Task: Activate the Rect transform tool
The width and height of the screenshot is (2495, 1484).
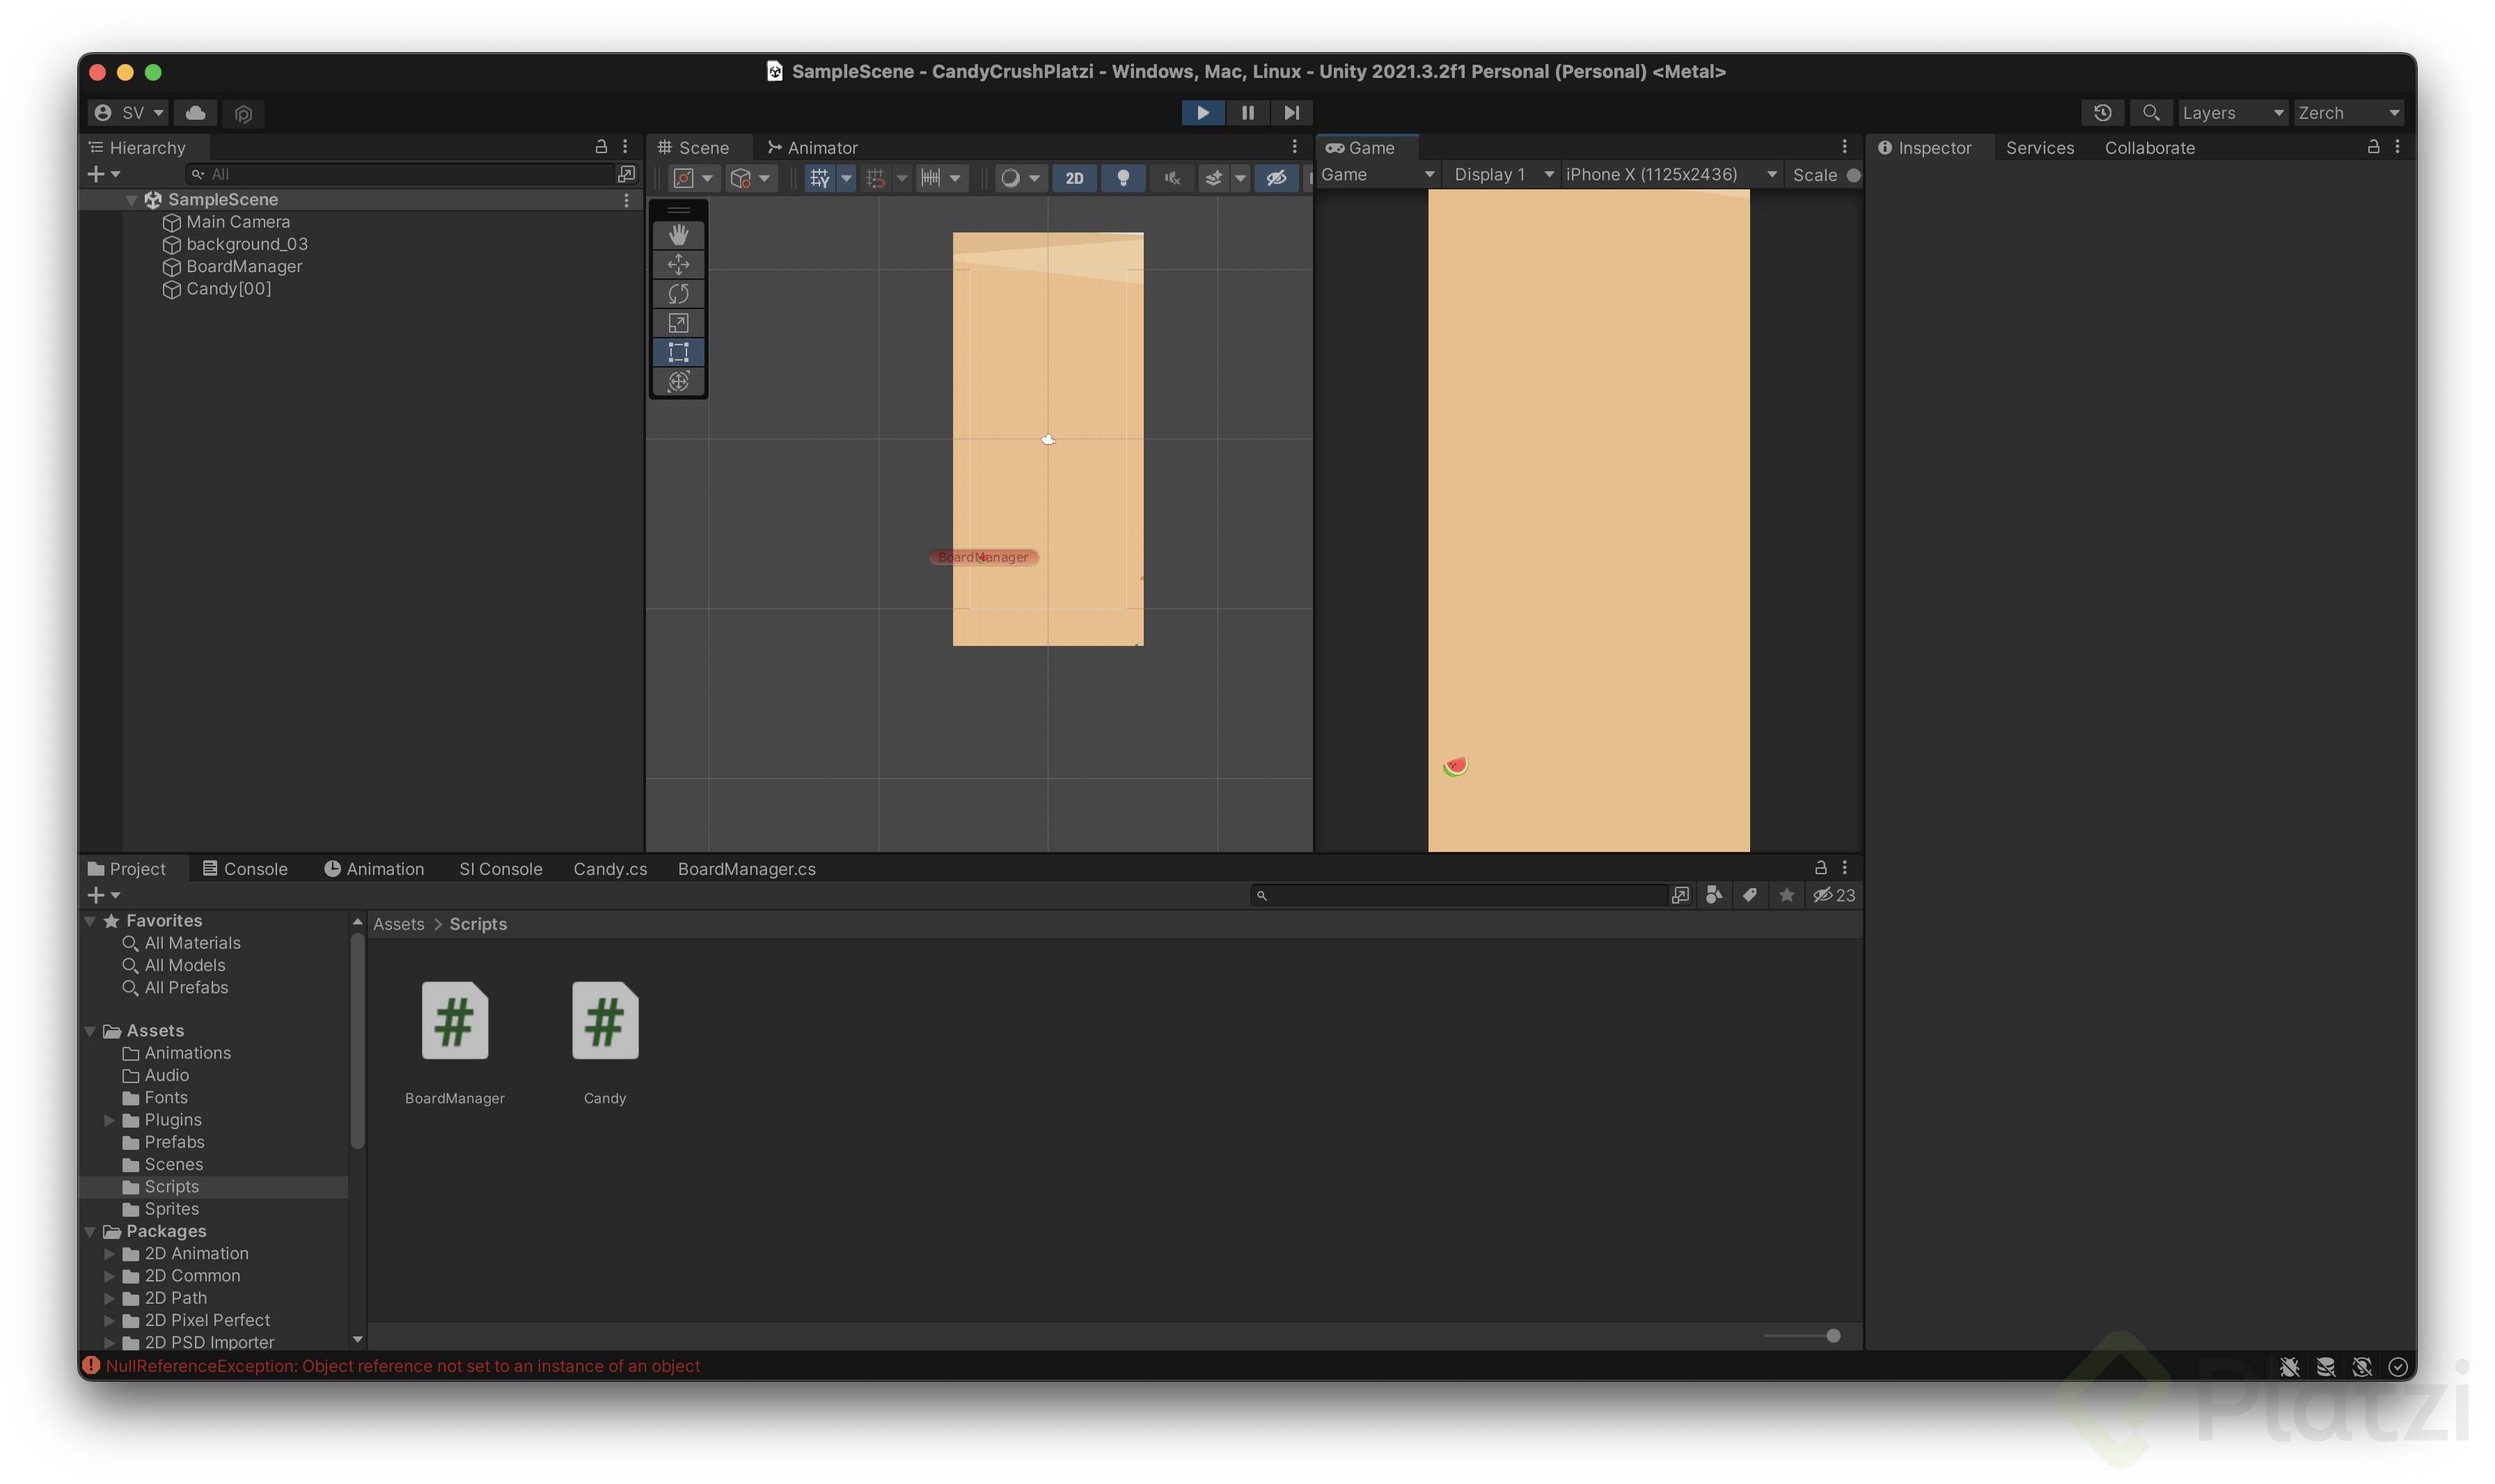Action: [x=678, y=352]
